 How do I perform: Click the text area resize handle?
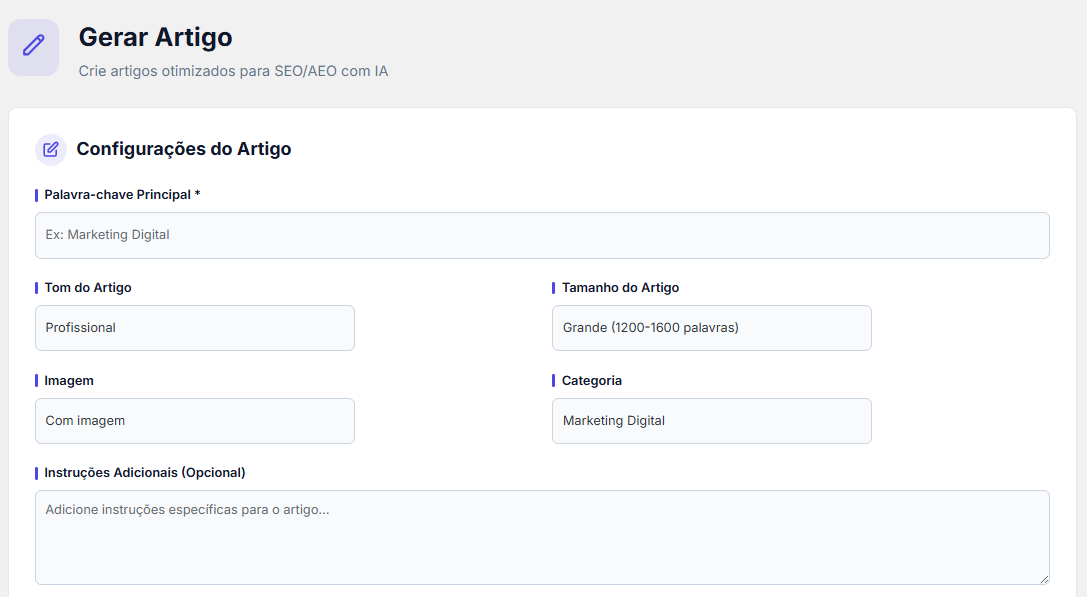(x=1043, y=578)
